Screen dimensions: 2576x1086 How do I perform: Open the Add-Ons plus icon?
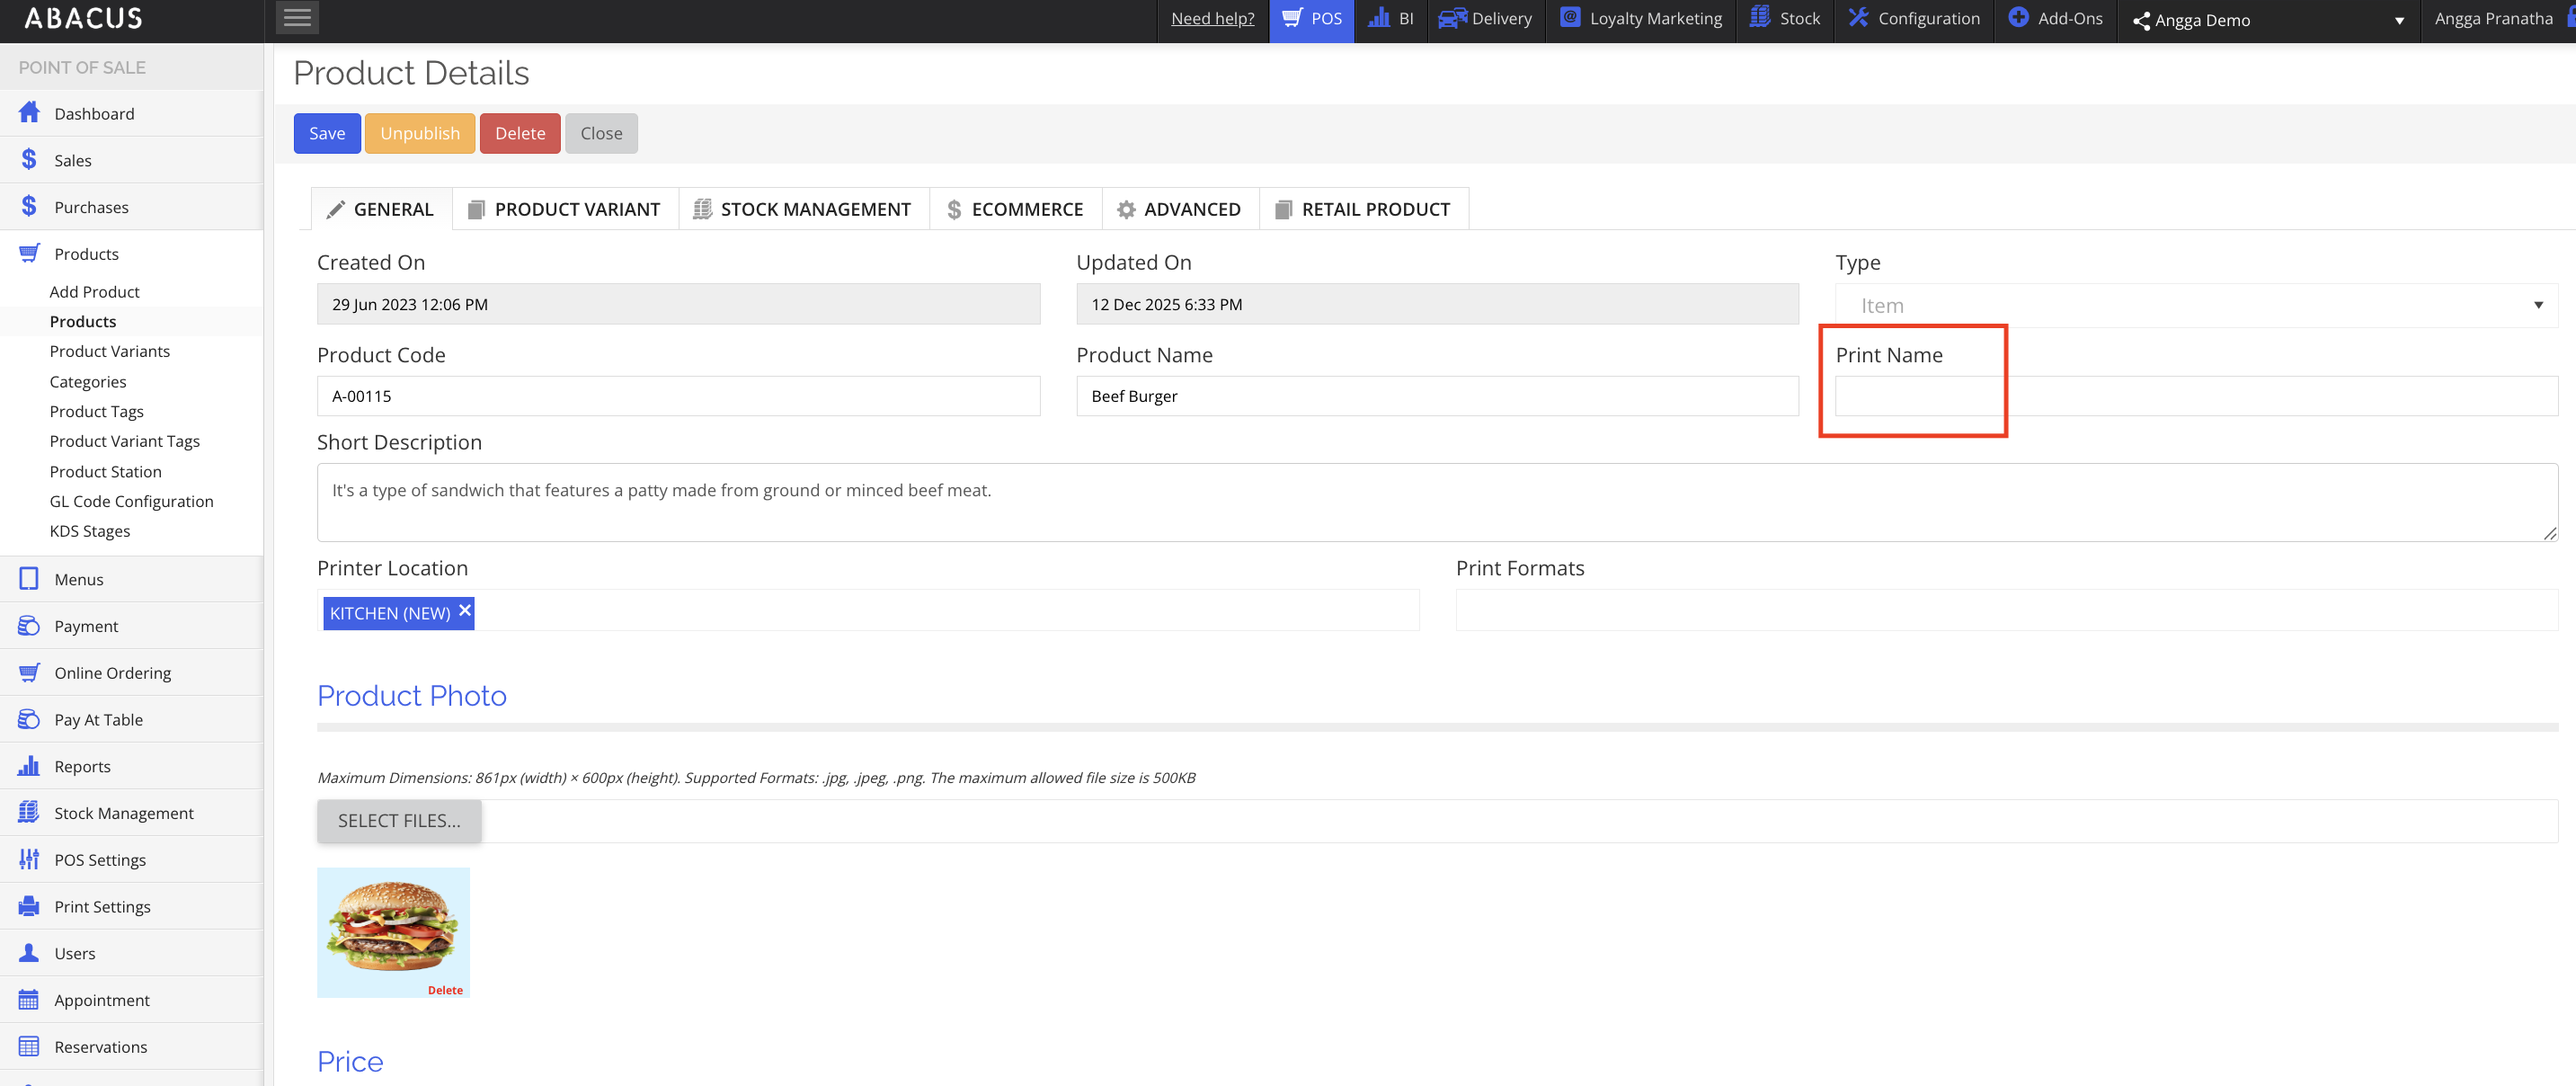point(2018,18)
